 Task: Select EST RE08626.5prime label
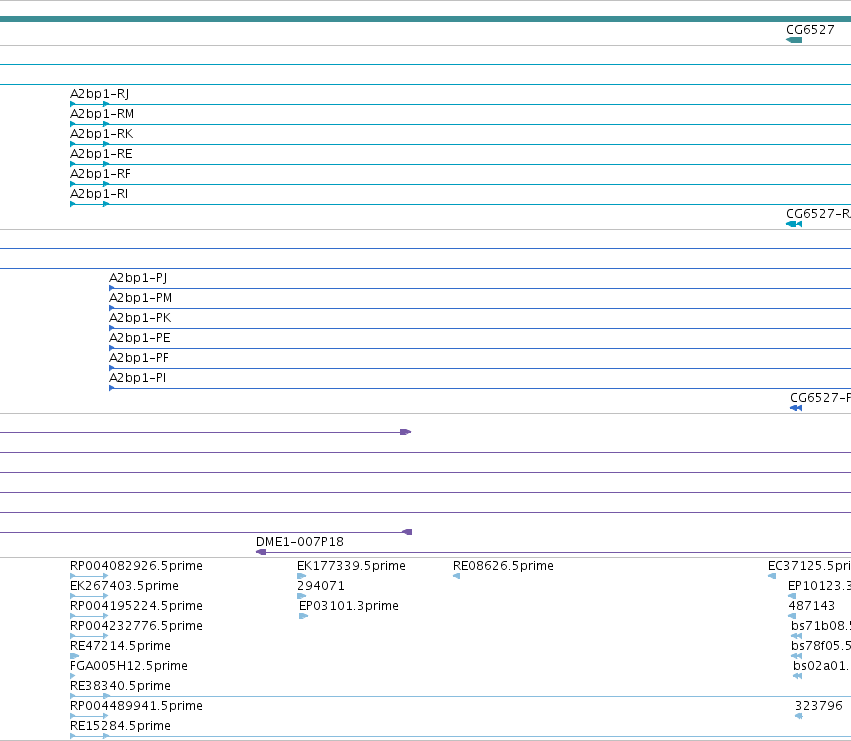[x=503, y=566]
